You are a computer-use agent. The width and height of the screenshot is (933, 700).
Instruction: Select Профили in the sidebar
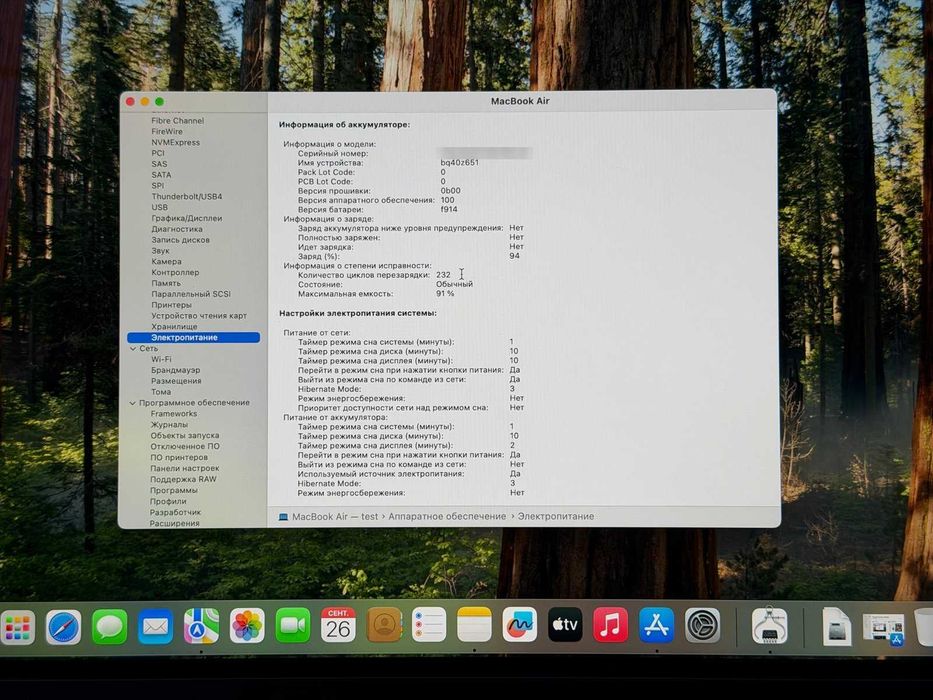[168, 501]
